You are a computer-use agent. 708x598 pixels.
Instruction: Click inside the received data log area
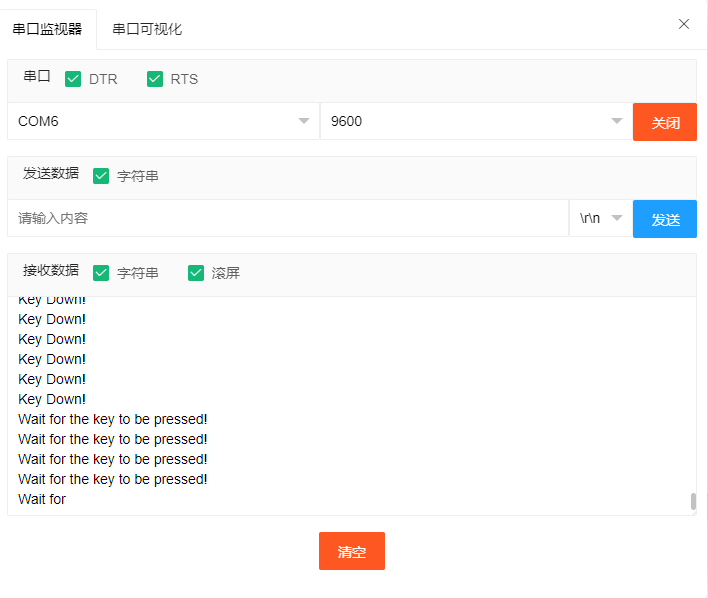coord(349,406)
